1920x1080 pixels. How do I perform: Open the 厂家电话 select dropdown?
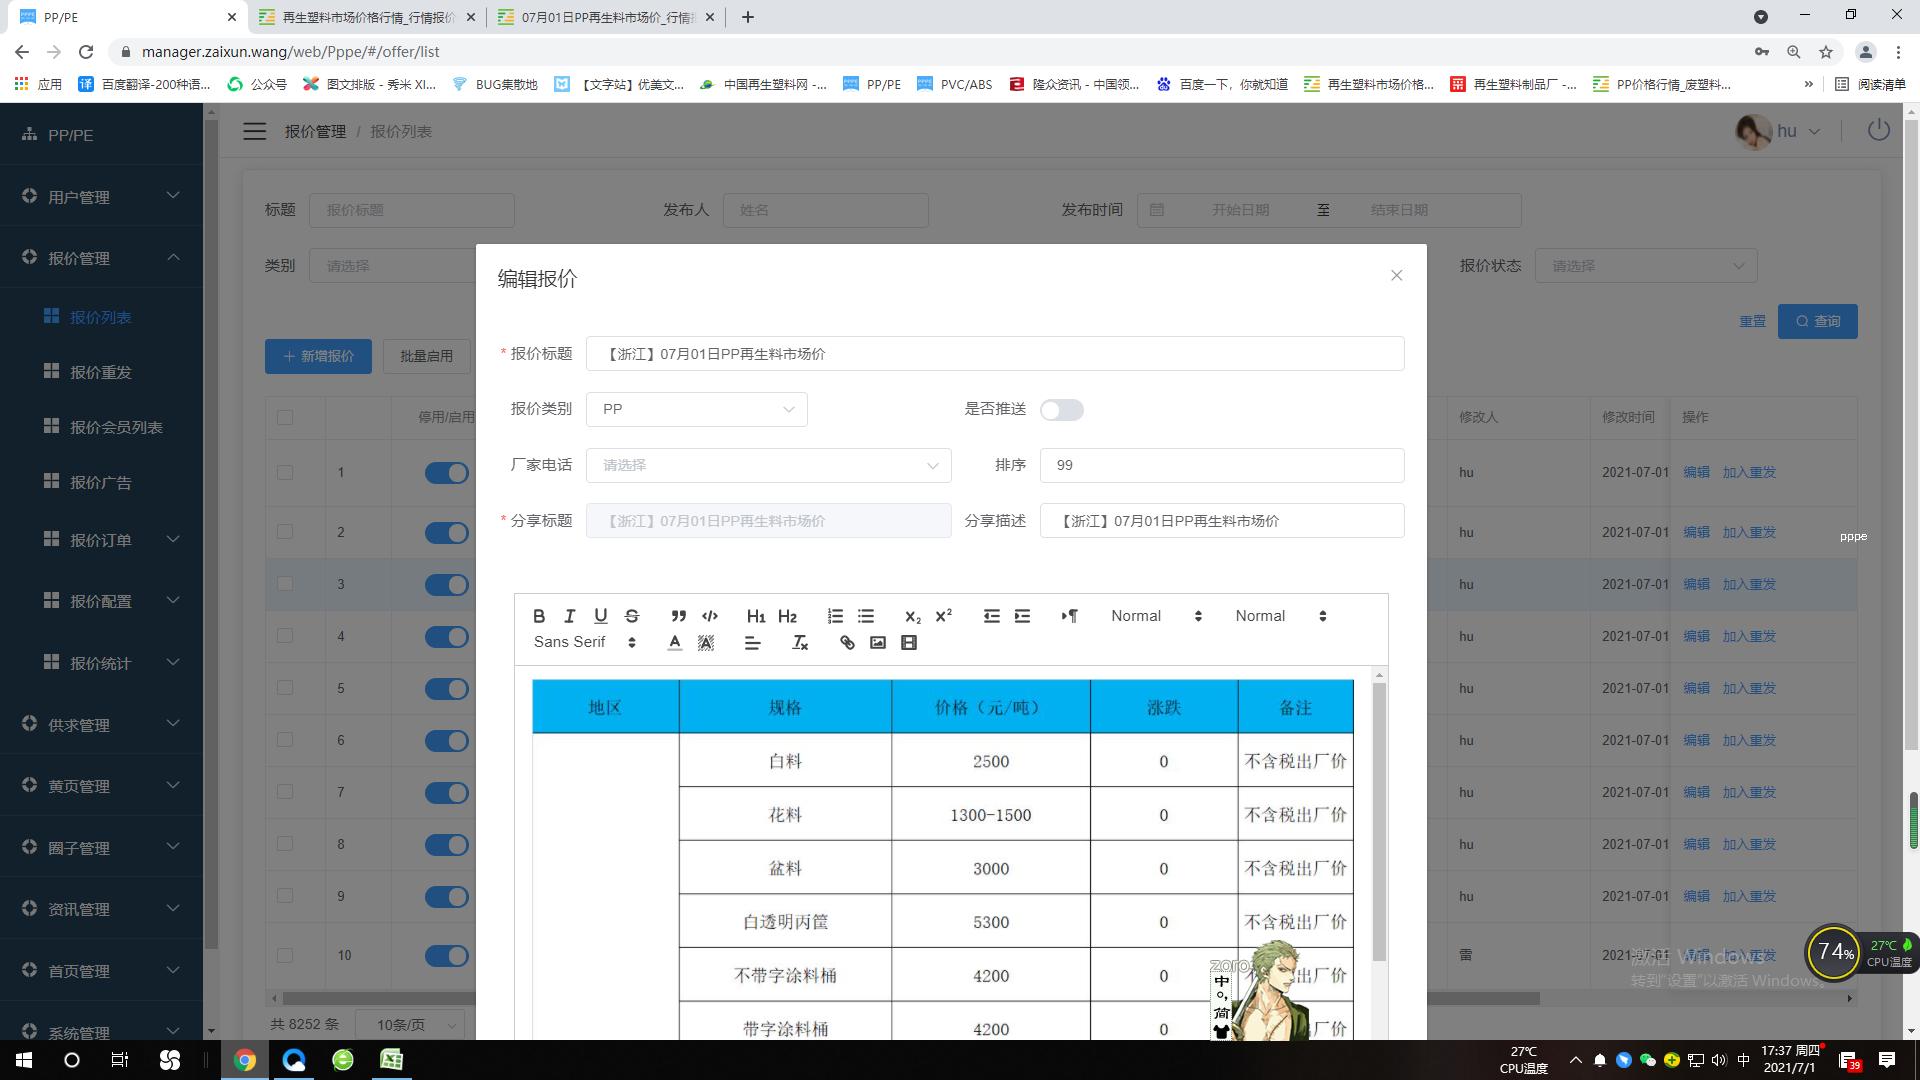pos(768,465)
